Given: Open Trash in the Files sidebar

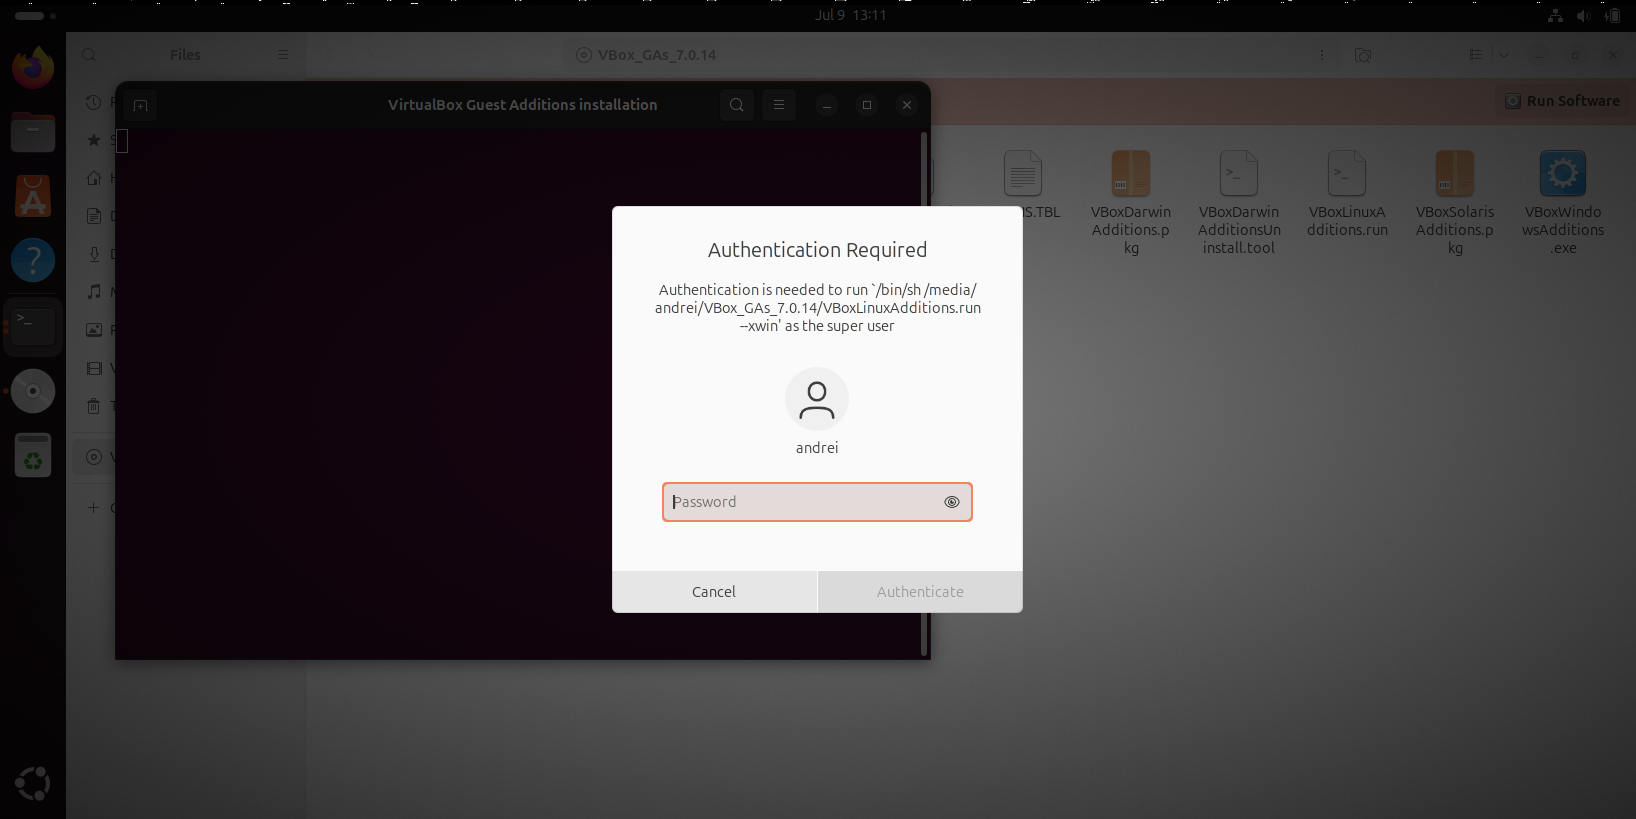Looking at the screenshot, I should coord(94,406).
